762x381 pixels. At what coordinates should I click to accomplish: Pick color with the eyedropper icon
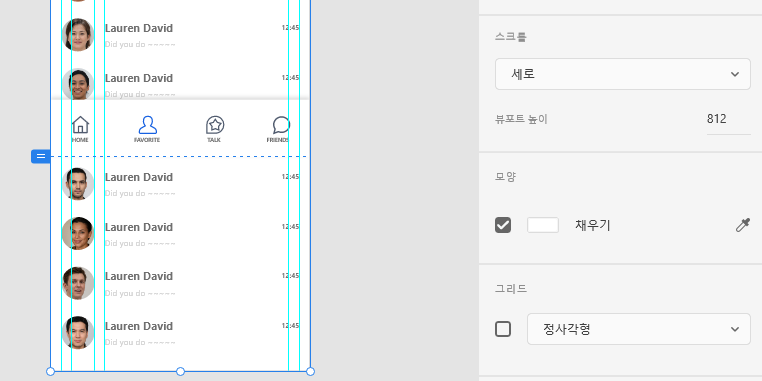pos(743,225)
